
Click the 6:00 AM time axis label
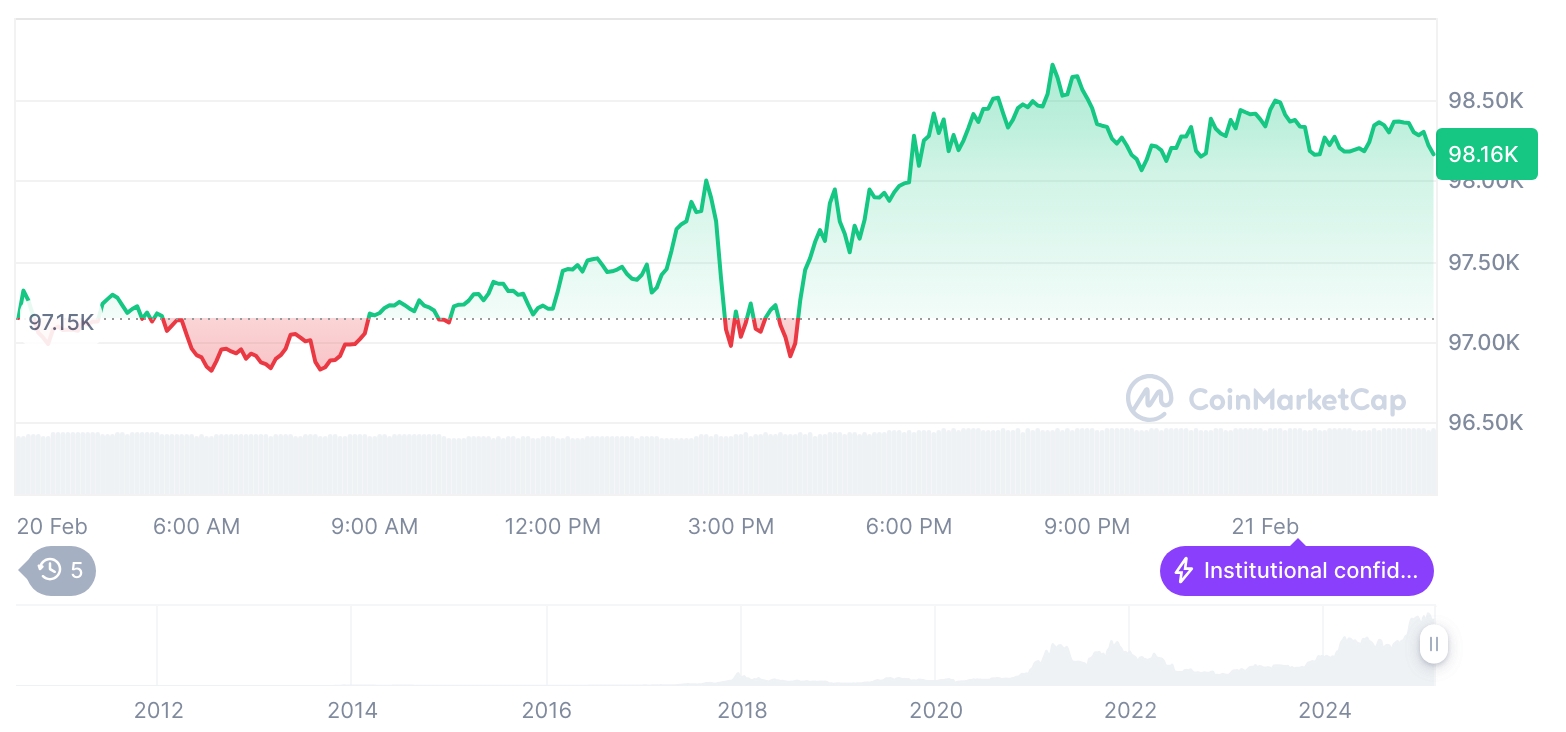pyautogui.click(x=197, y=526)
